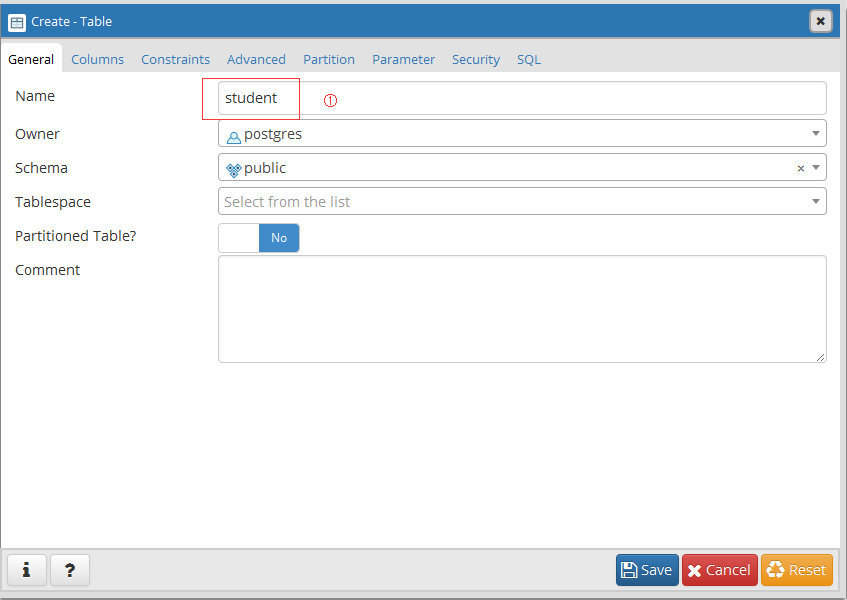Click the Comment label
Screen dimensions: 847x600
48,270
